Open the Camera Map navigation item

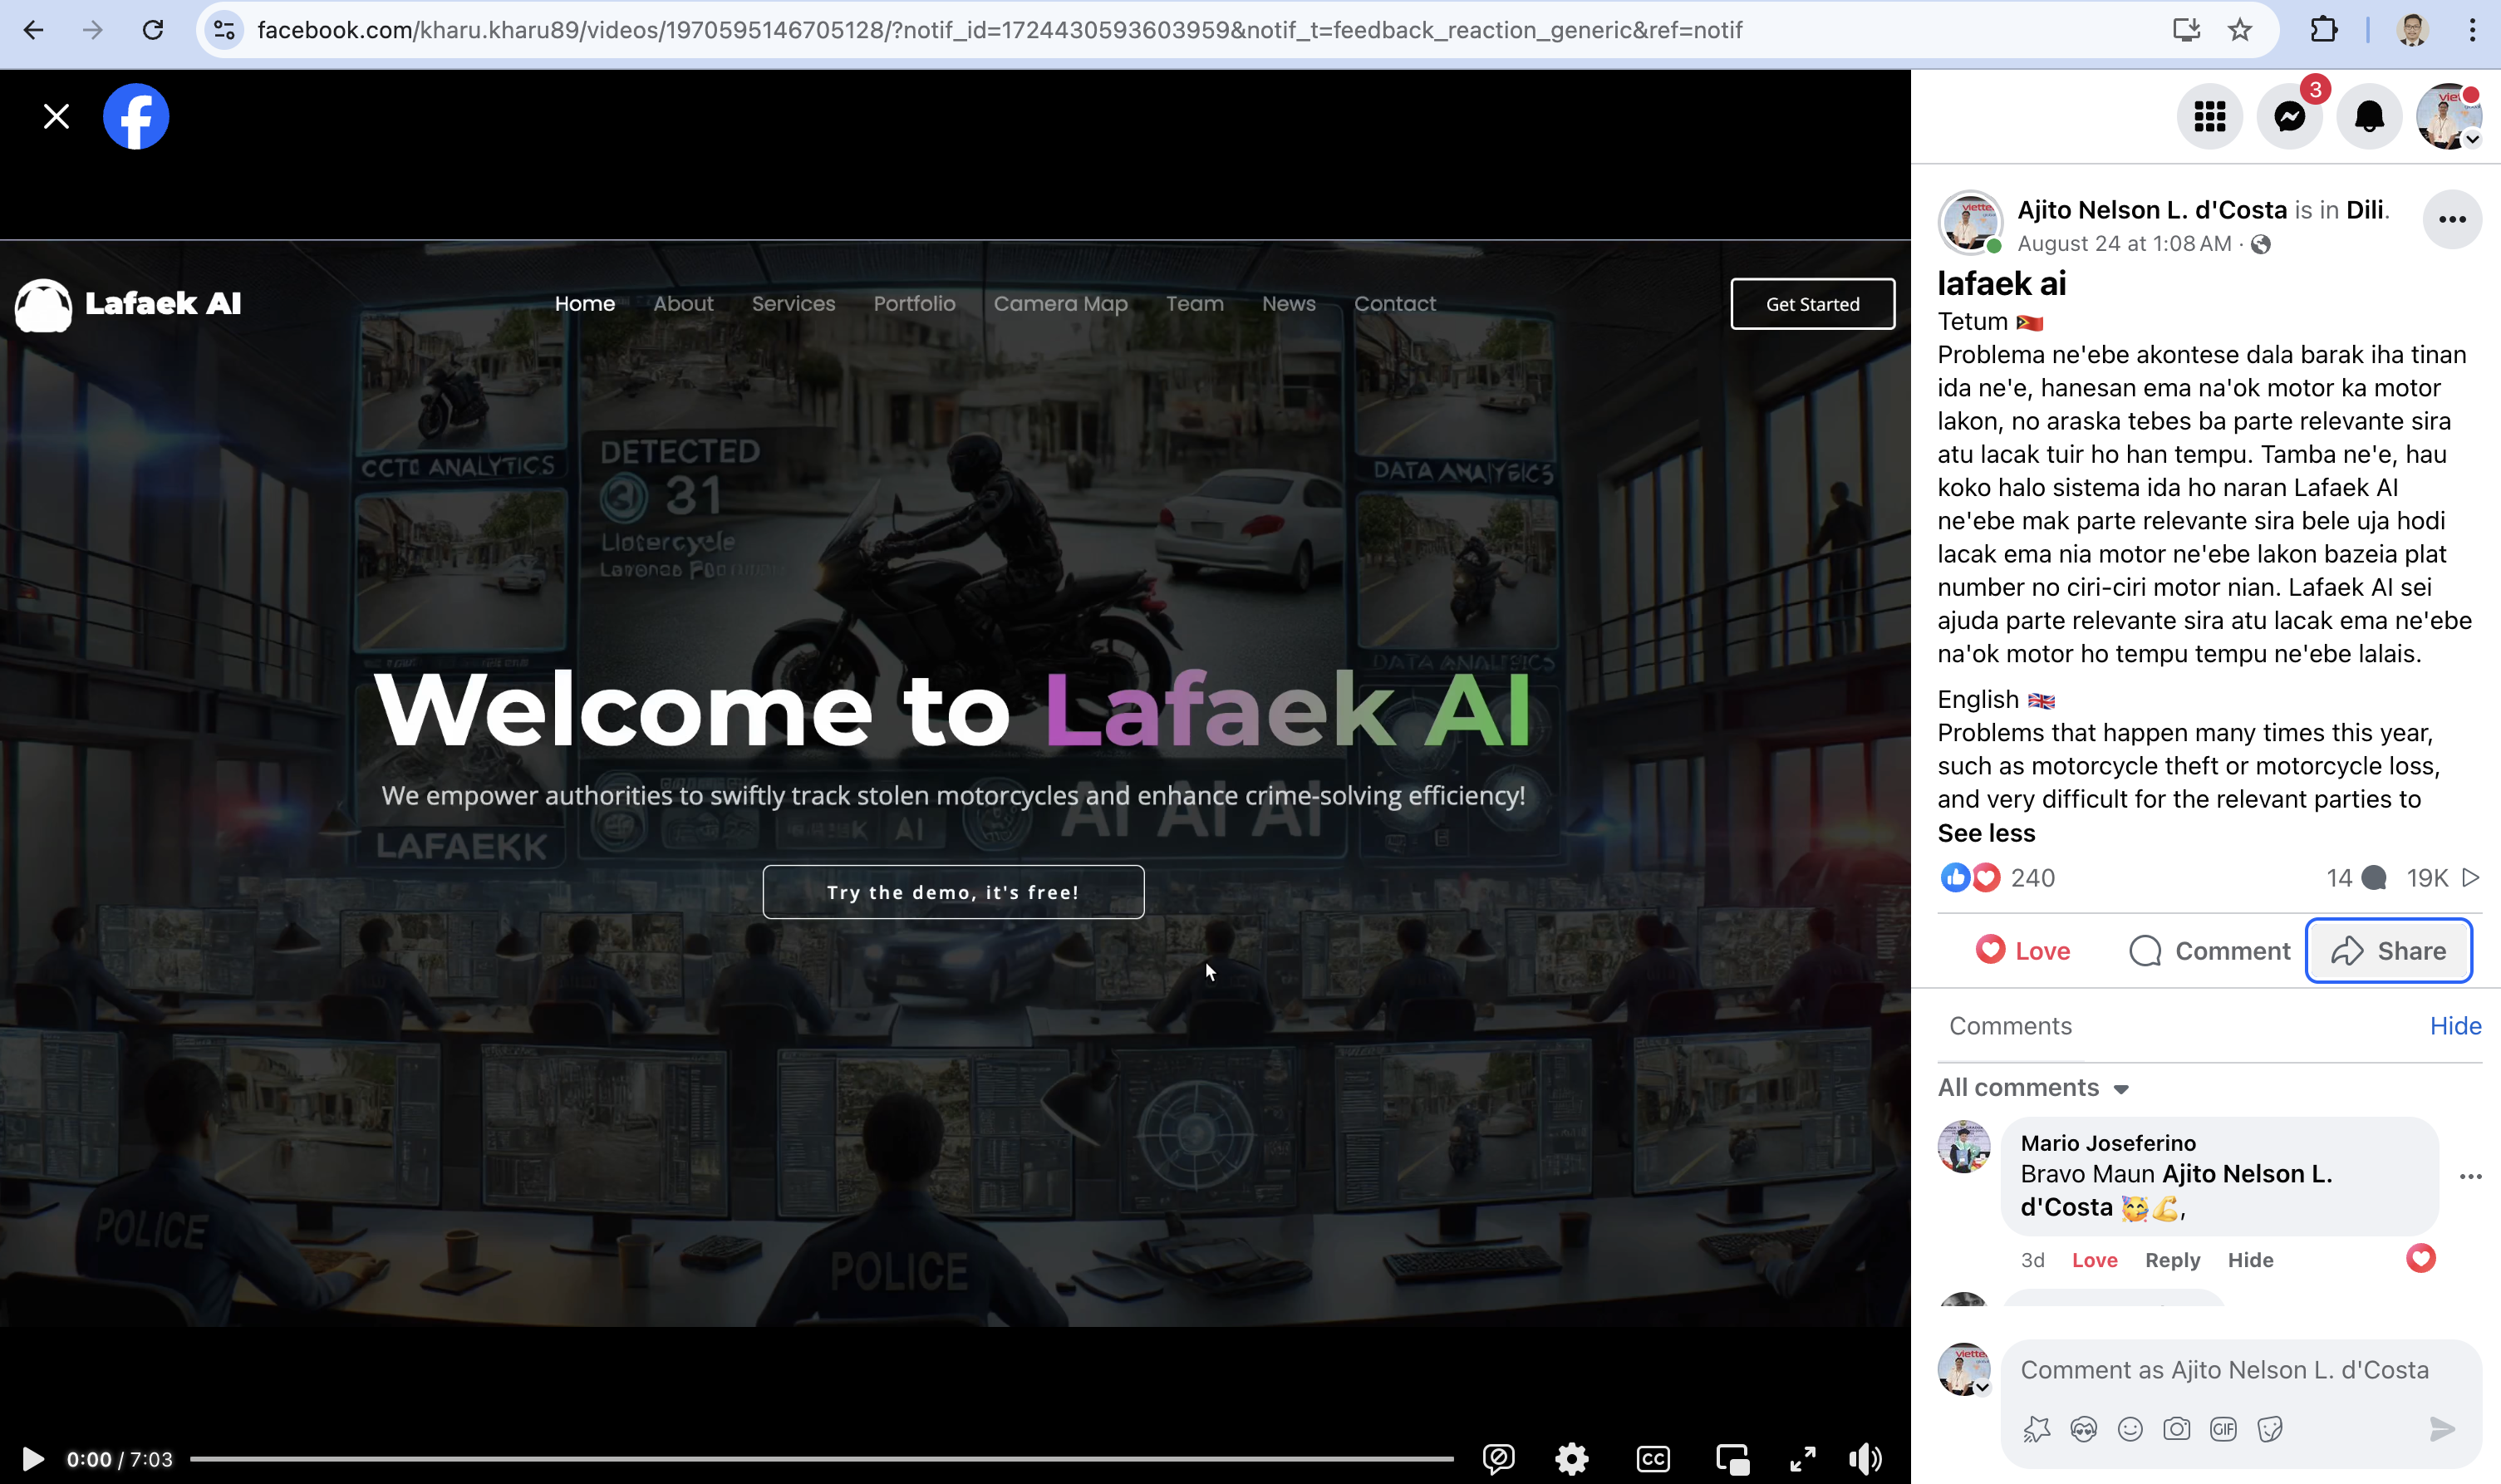click(x=1060, y=303)
